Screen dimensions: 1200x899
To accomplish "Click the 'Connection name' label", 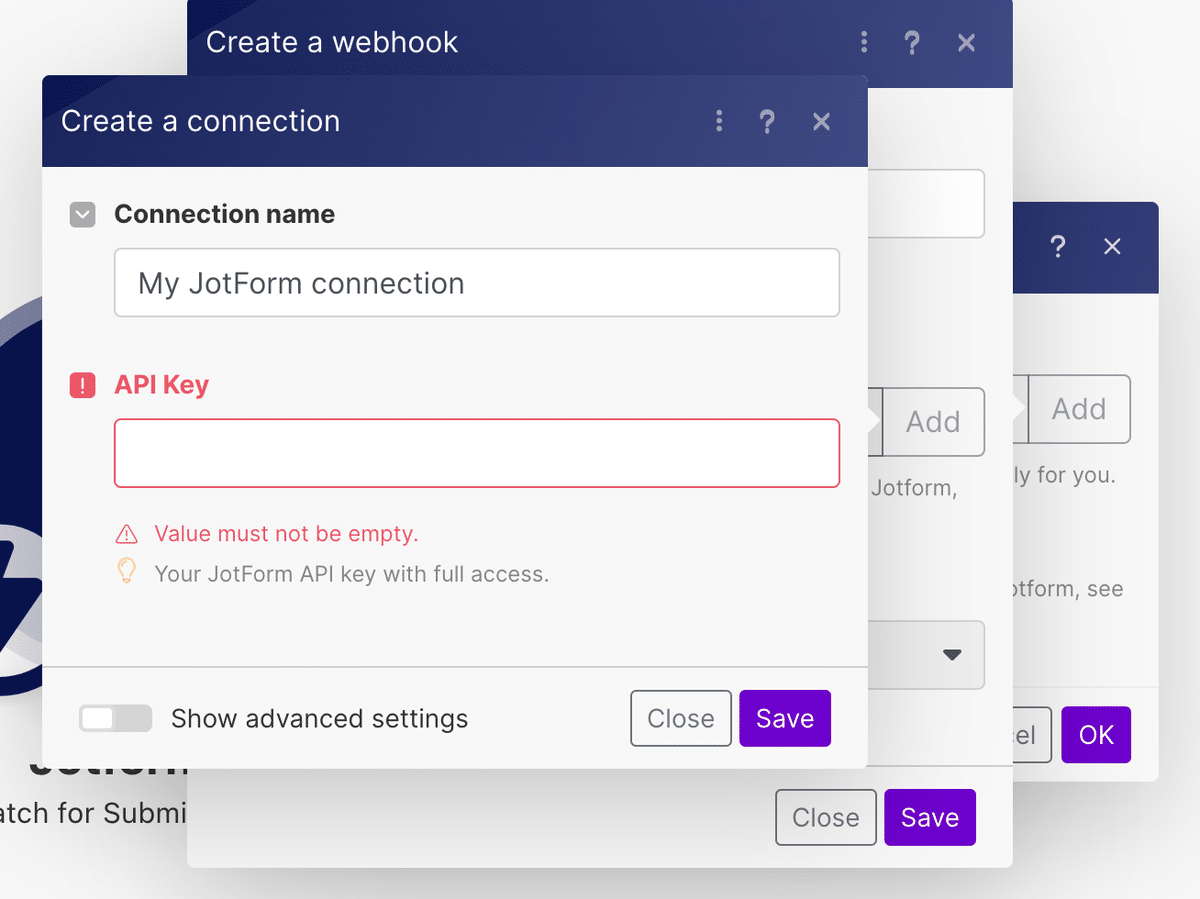I will pos(225,214).
